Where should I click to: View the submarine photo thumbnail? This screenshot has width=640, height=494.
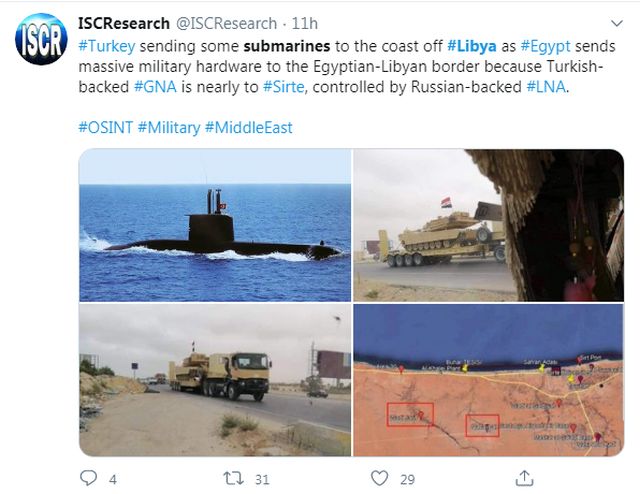215,225
